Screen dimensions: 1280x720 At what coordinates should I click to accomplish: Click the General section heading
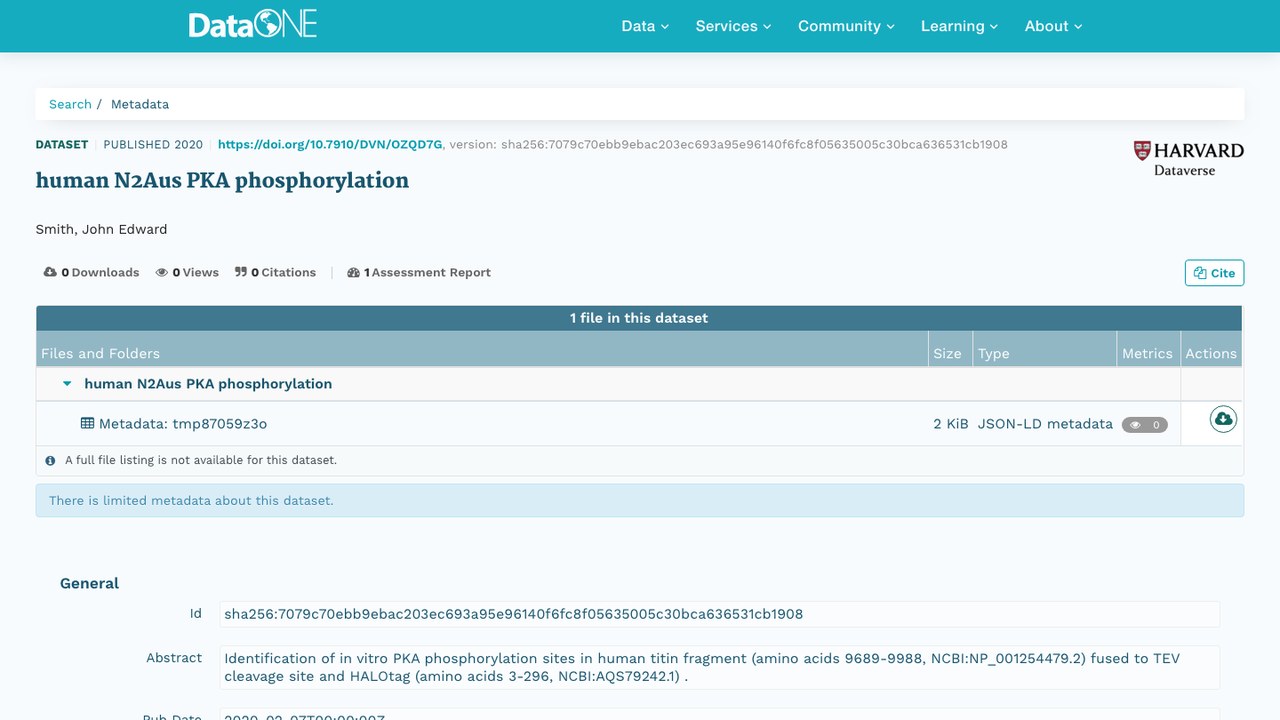click(89, 583)
